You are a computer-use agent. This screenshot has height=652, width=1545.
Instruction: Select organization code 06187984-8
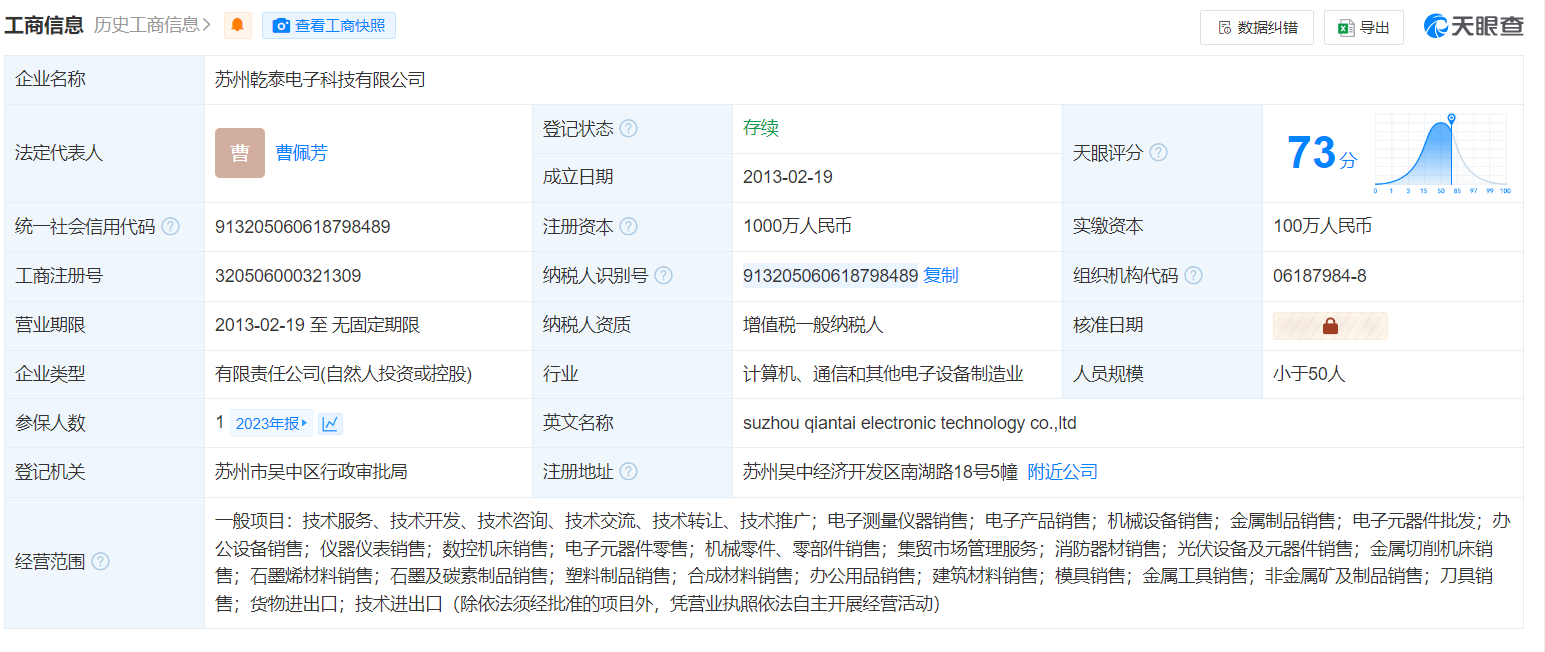click(1320, 276)
